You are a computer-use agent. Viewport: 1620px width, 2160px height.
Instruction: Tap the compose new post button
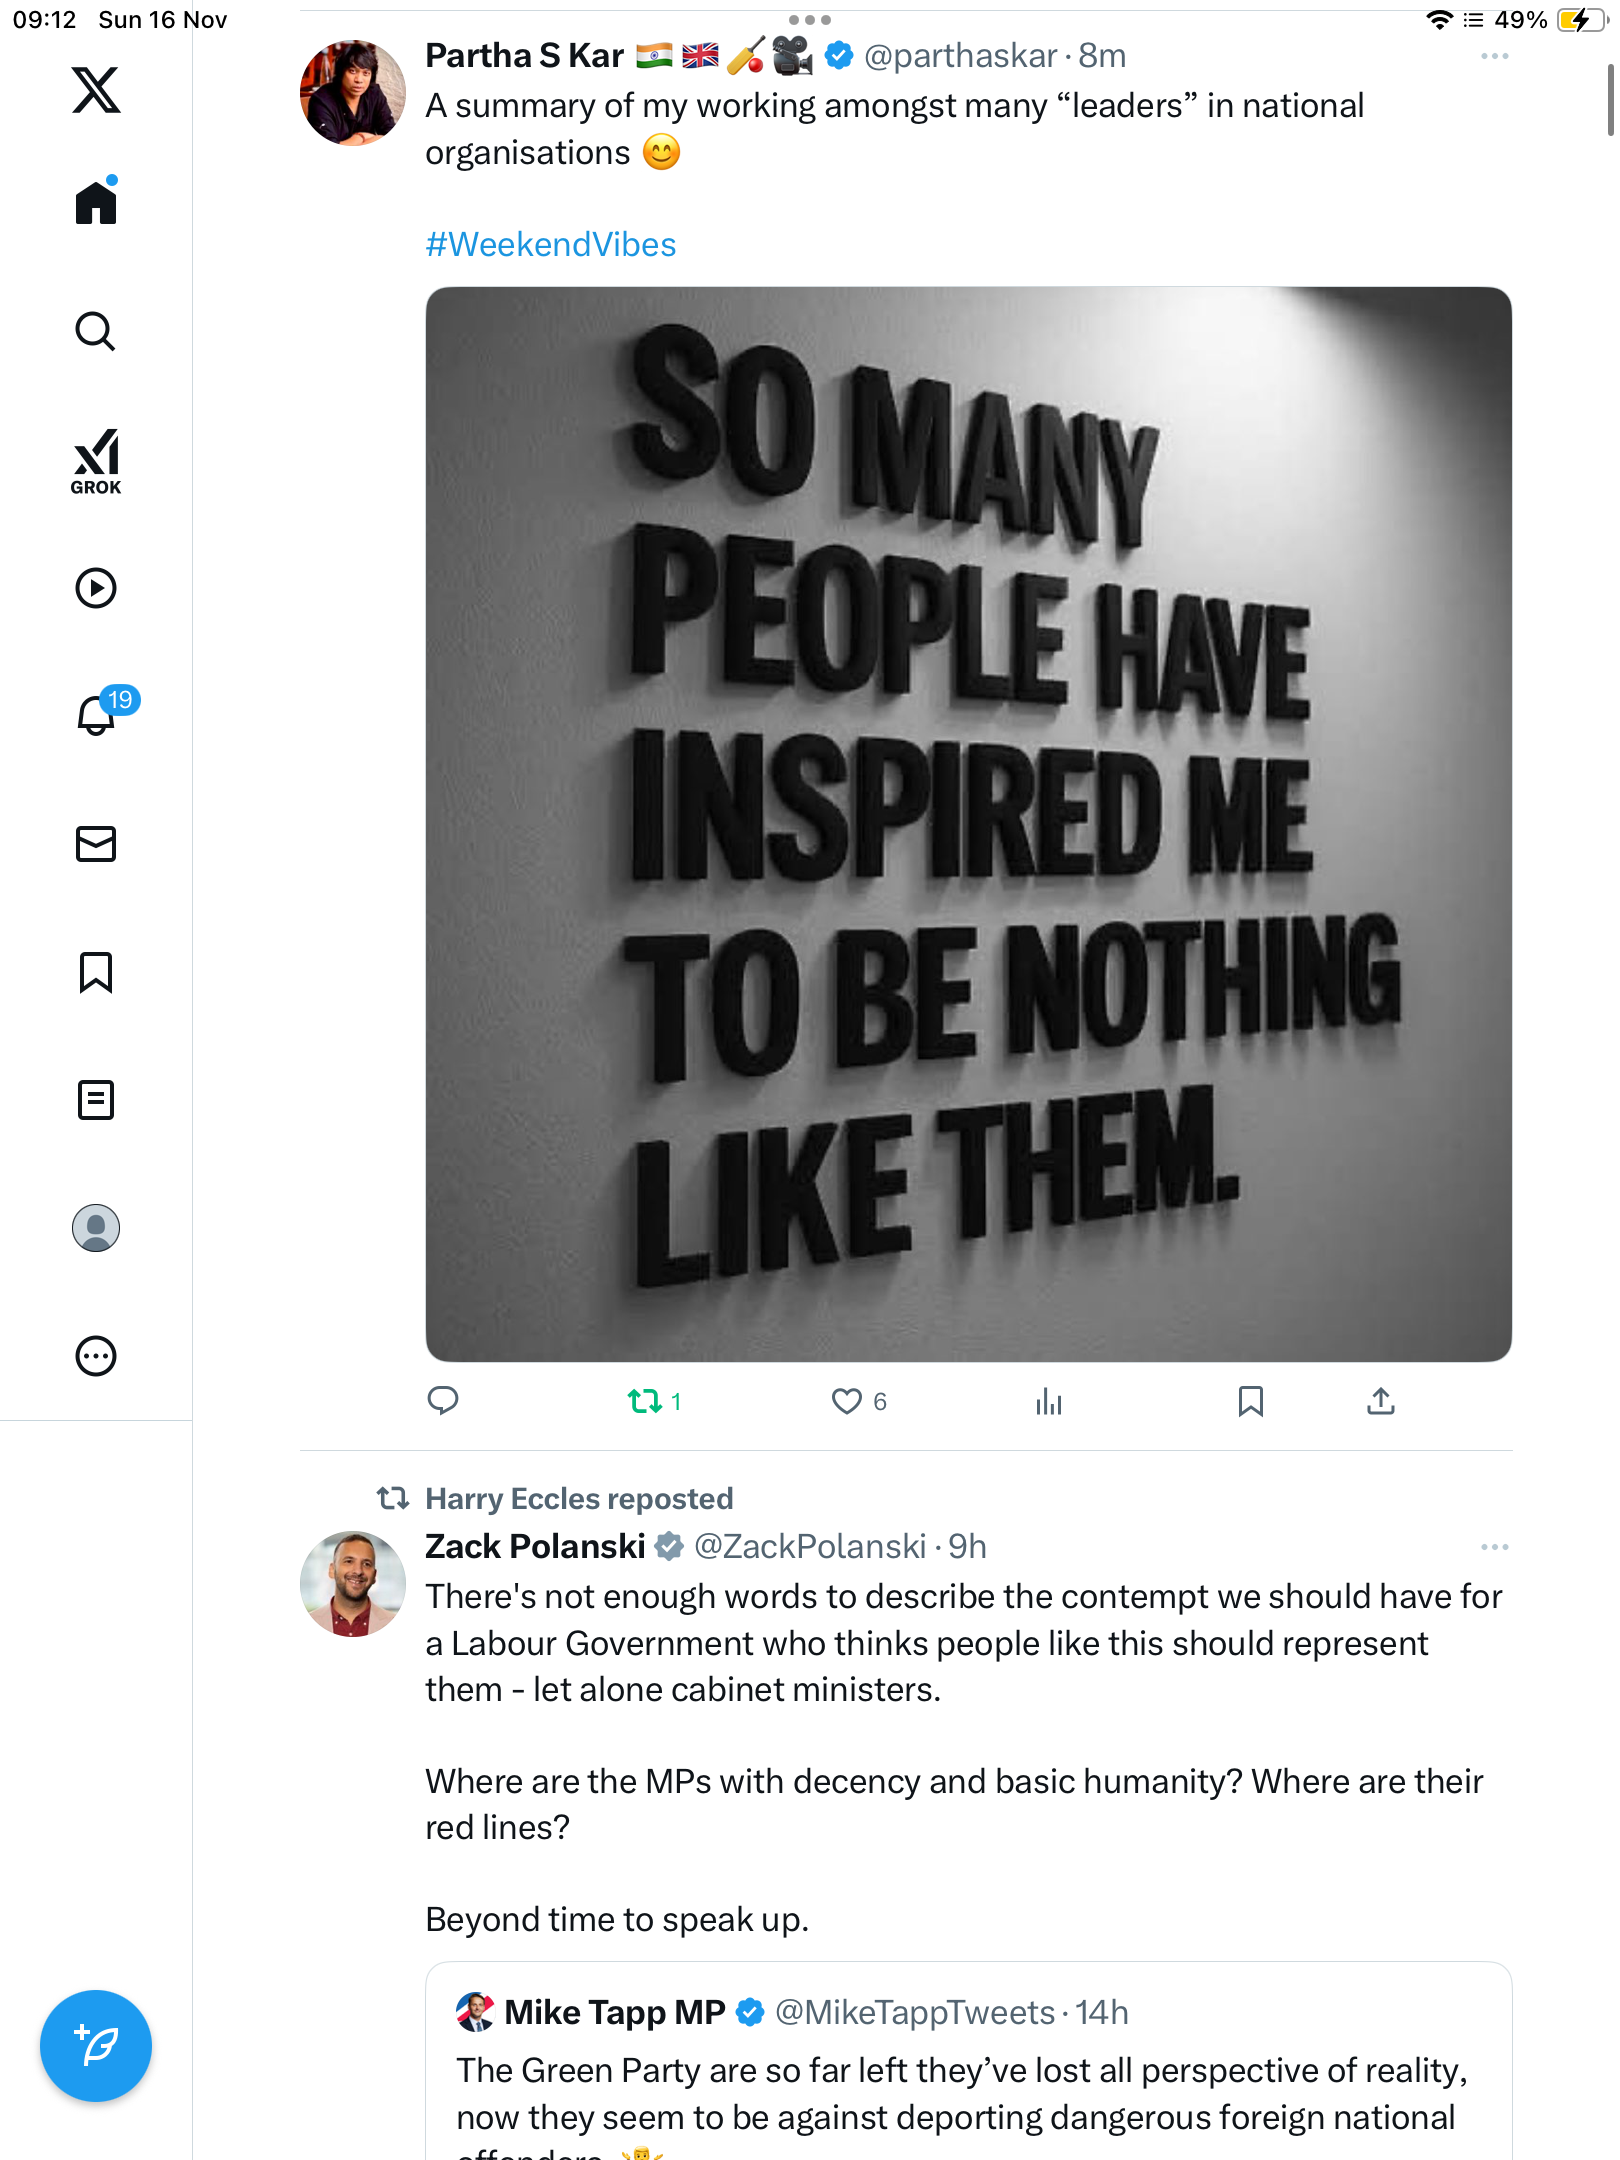tap(96, 2046)
